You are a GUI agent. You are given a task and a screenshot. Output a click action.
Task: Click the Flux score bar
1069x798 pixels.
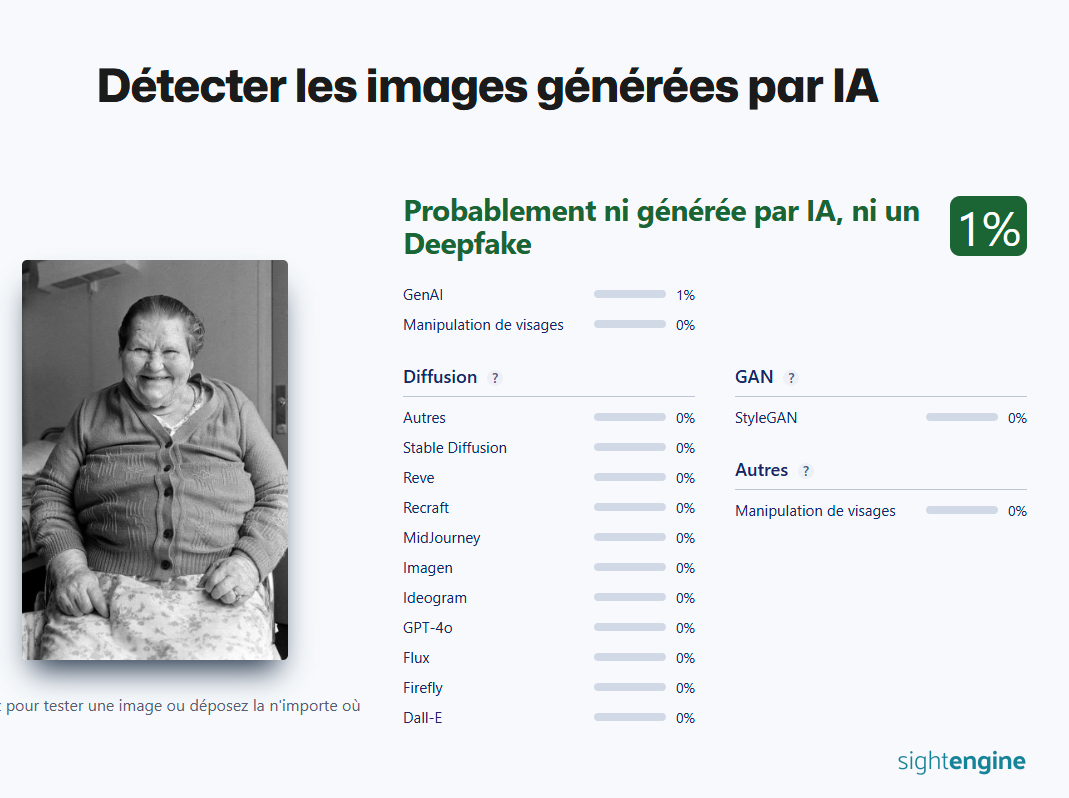pos(629,658)
